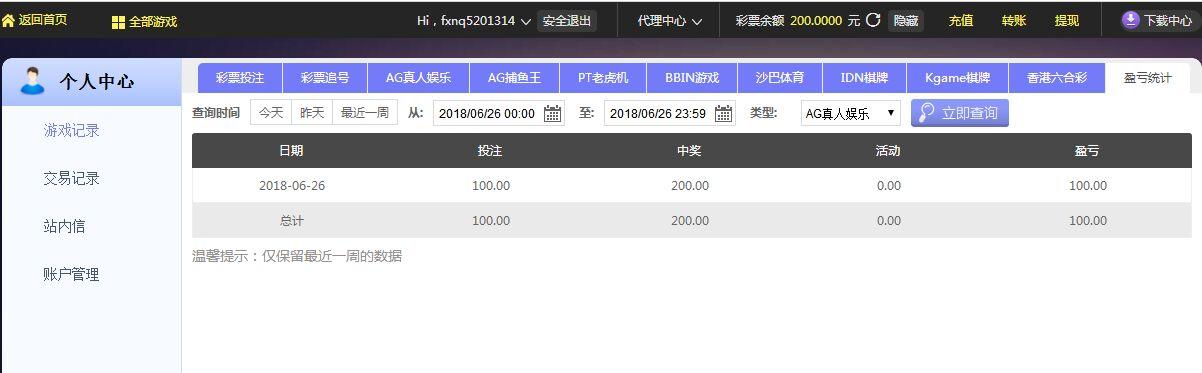Click the 日期 column header
This screenshot has height=373, width=1202.
tap(291, 151)
